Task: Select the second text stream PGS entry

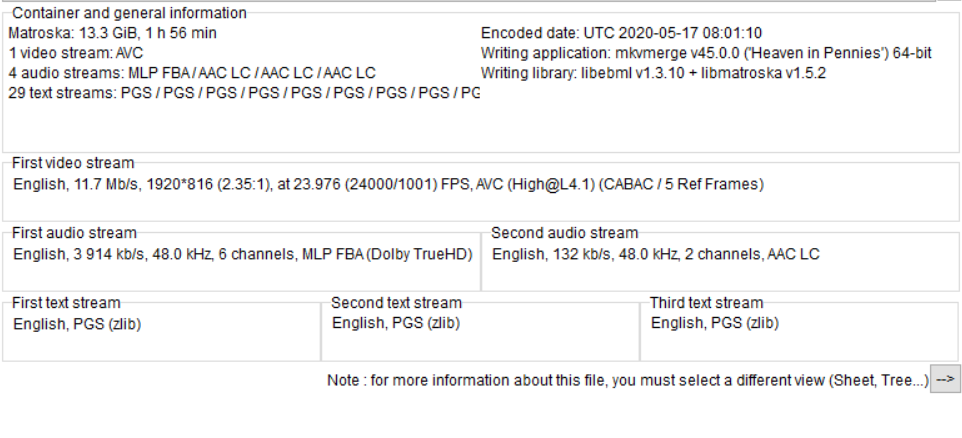Action: (x=396, y=323)
